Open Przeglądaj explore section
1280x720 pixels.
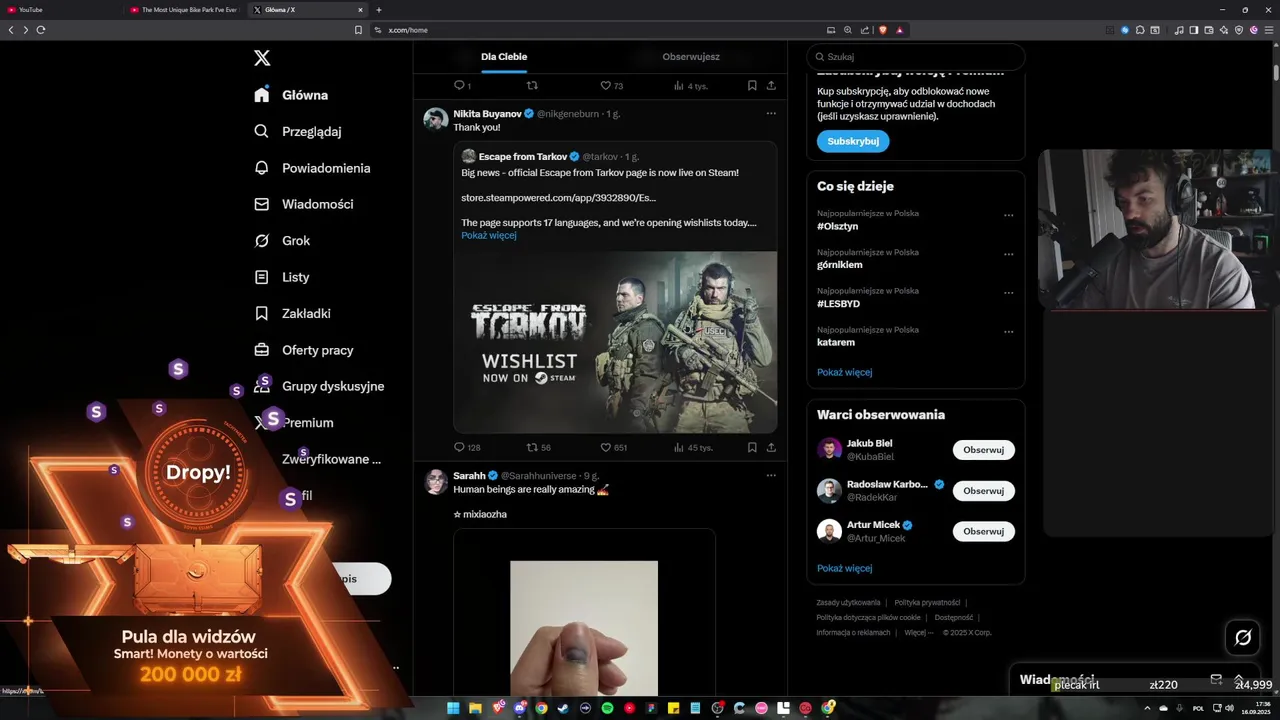point(298,131)
